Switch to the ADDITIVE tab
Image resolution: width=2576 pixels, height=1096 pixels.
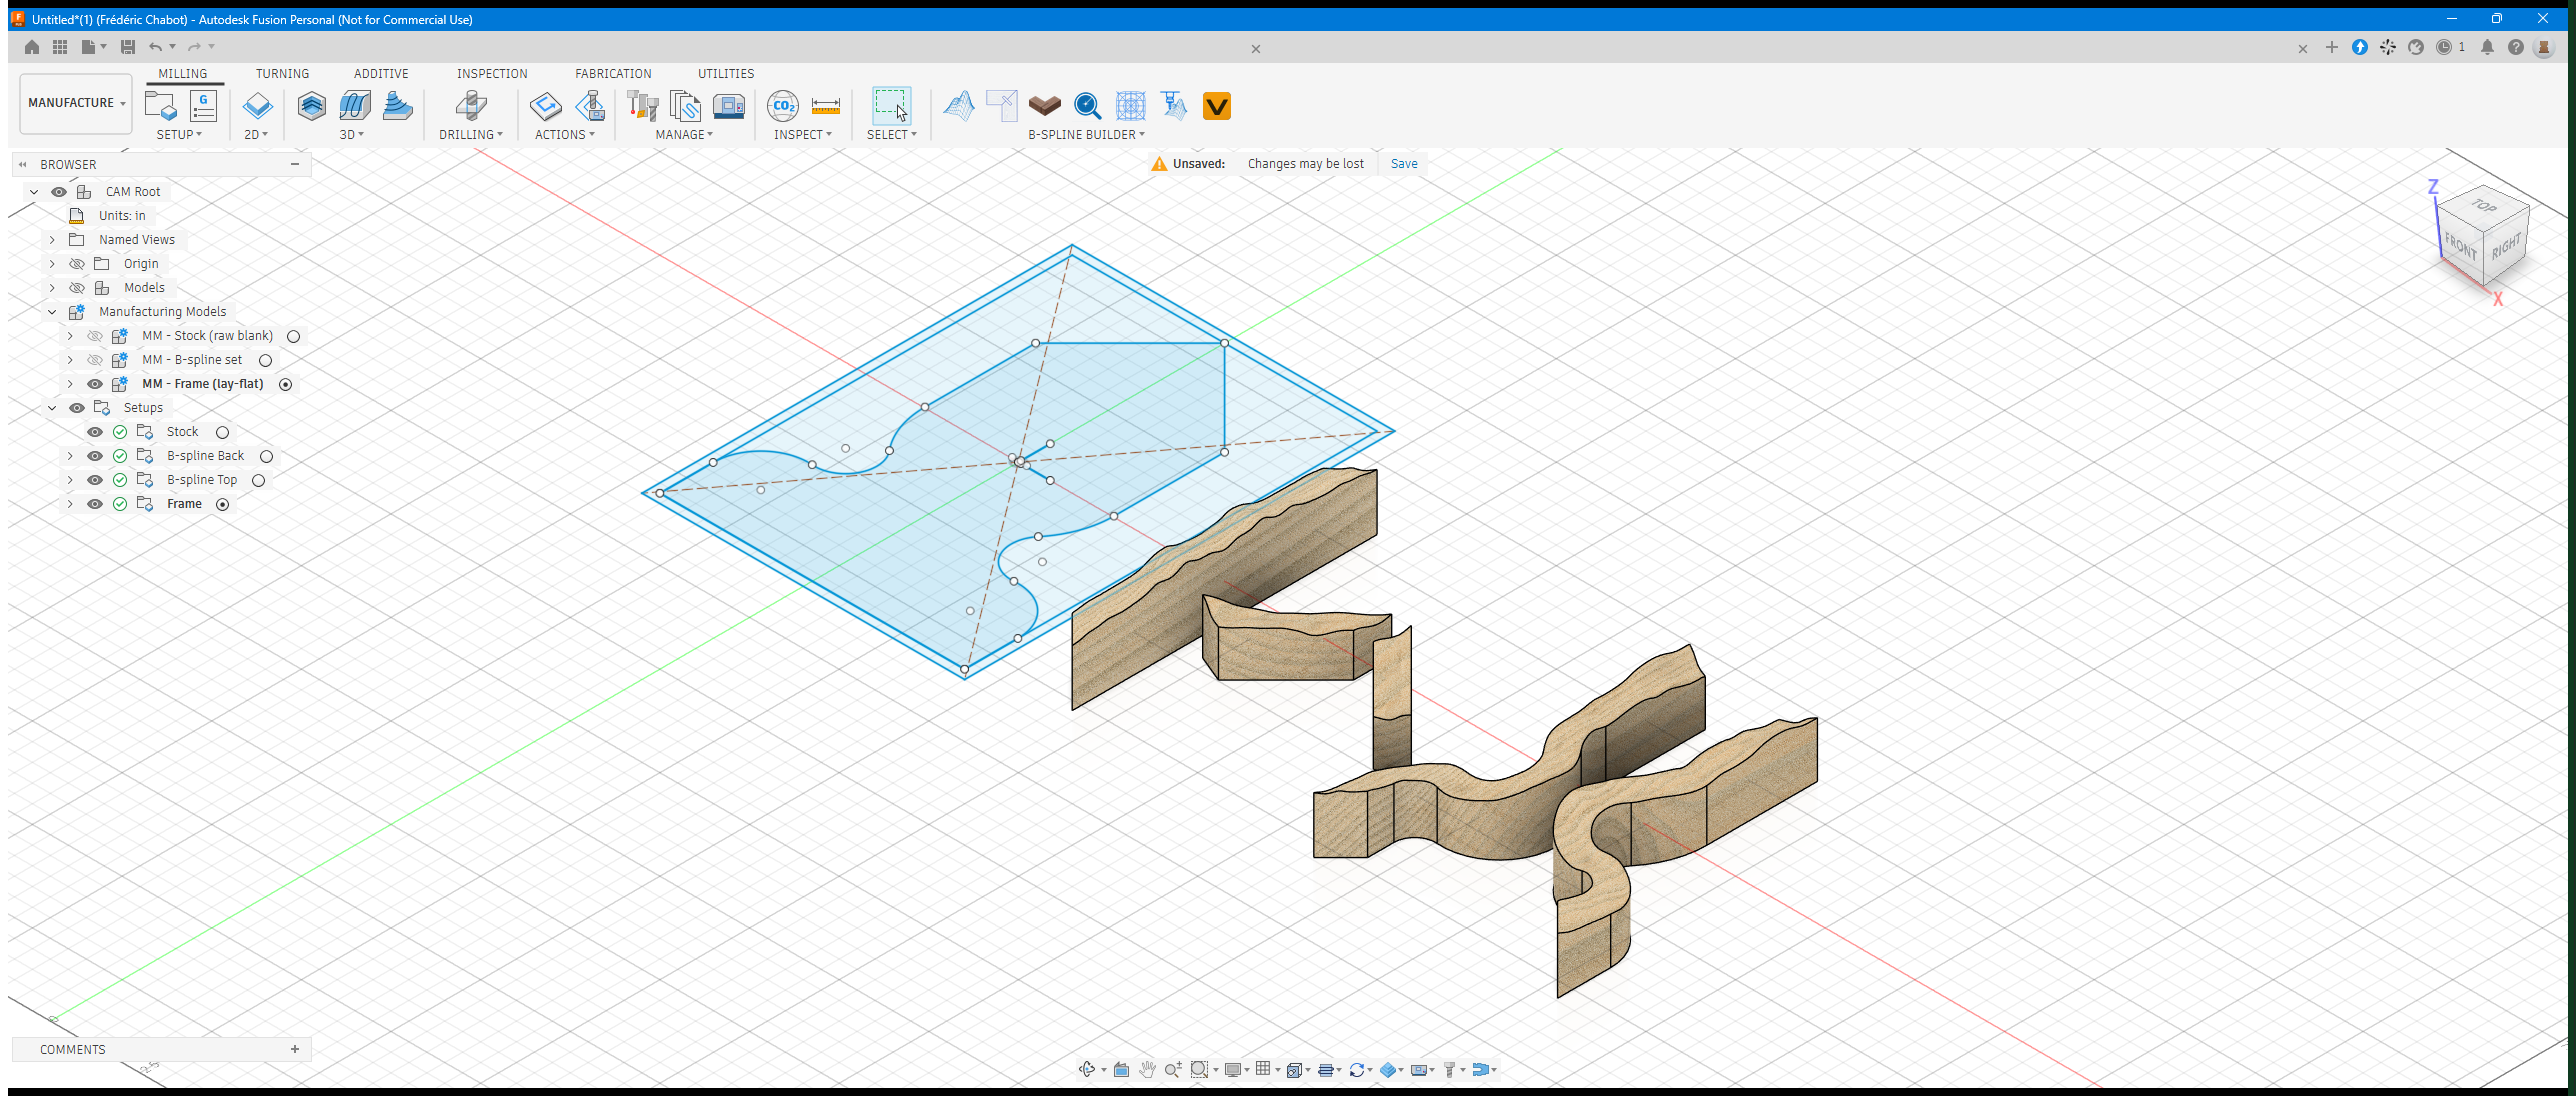pos(381,74)
